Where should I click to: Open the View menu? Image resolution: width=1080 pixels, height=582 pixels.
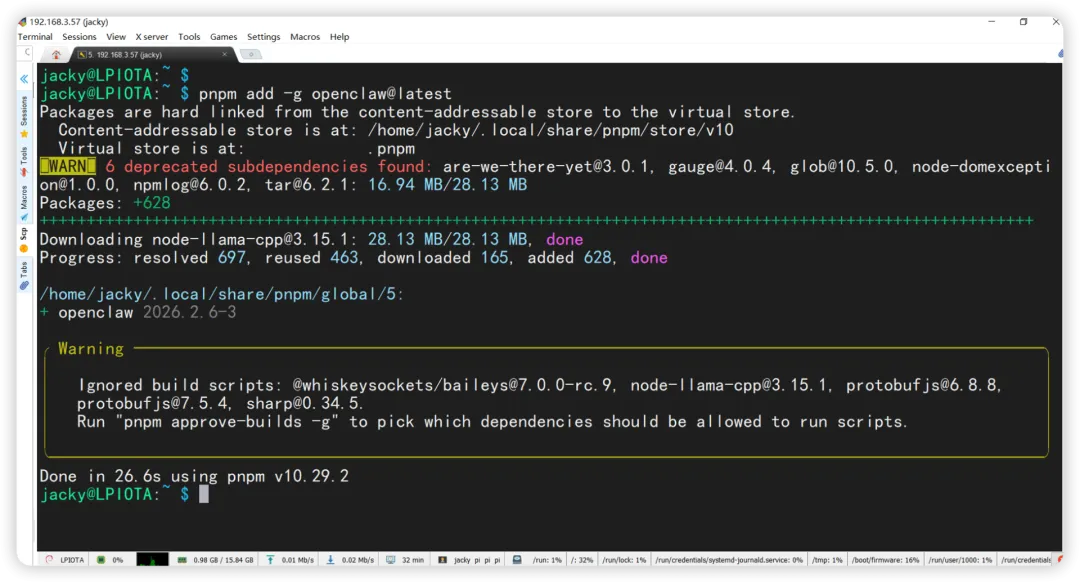pyautogui.click(x=116, y=37)
